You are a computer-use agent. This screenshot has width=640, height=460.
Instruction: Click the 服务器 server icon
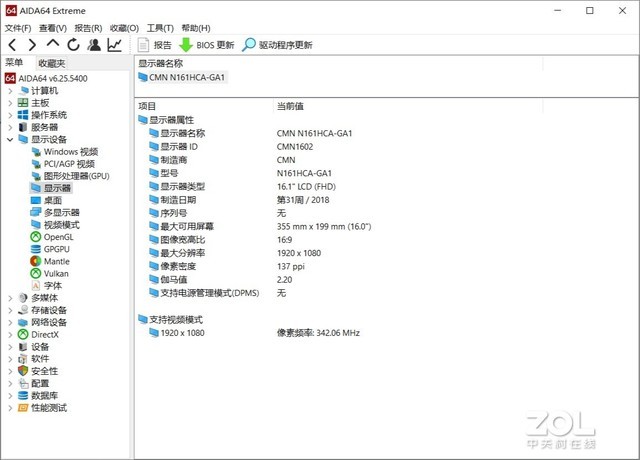click(x=23, y=127)
